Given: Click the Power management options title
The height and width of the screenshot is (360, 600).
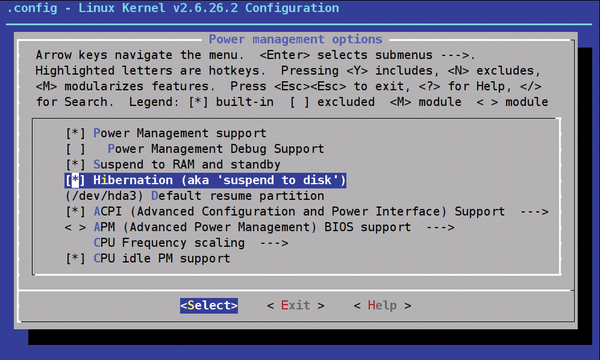Looking at the screenshot, I should pos(295,39).
